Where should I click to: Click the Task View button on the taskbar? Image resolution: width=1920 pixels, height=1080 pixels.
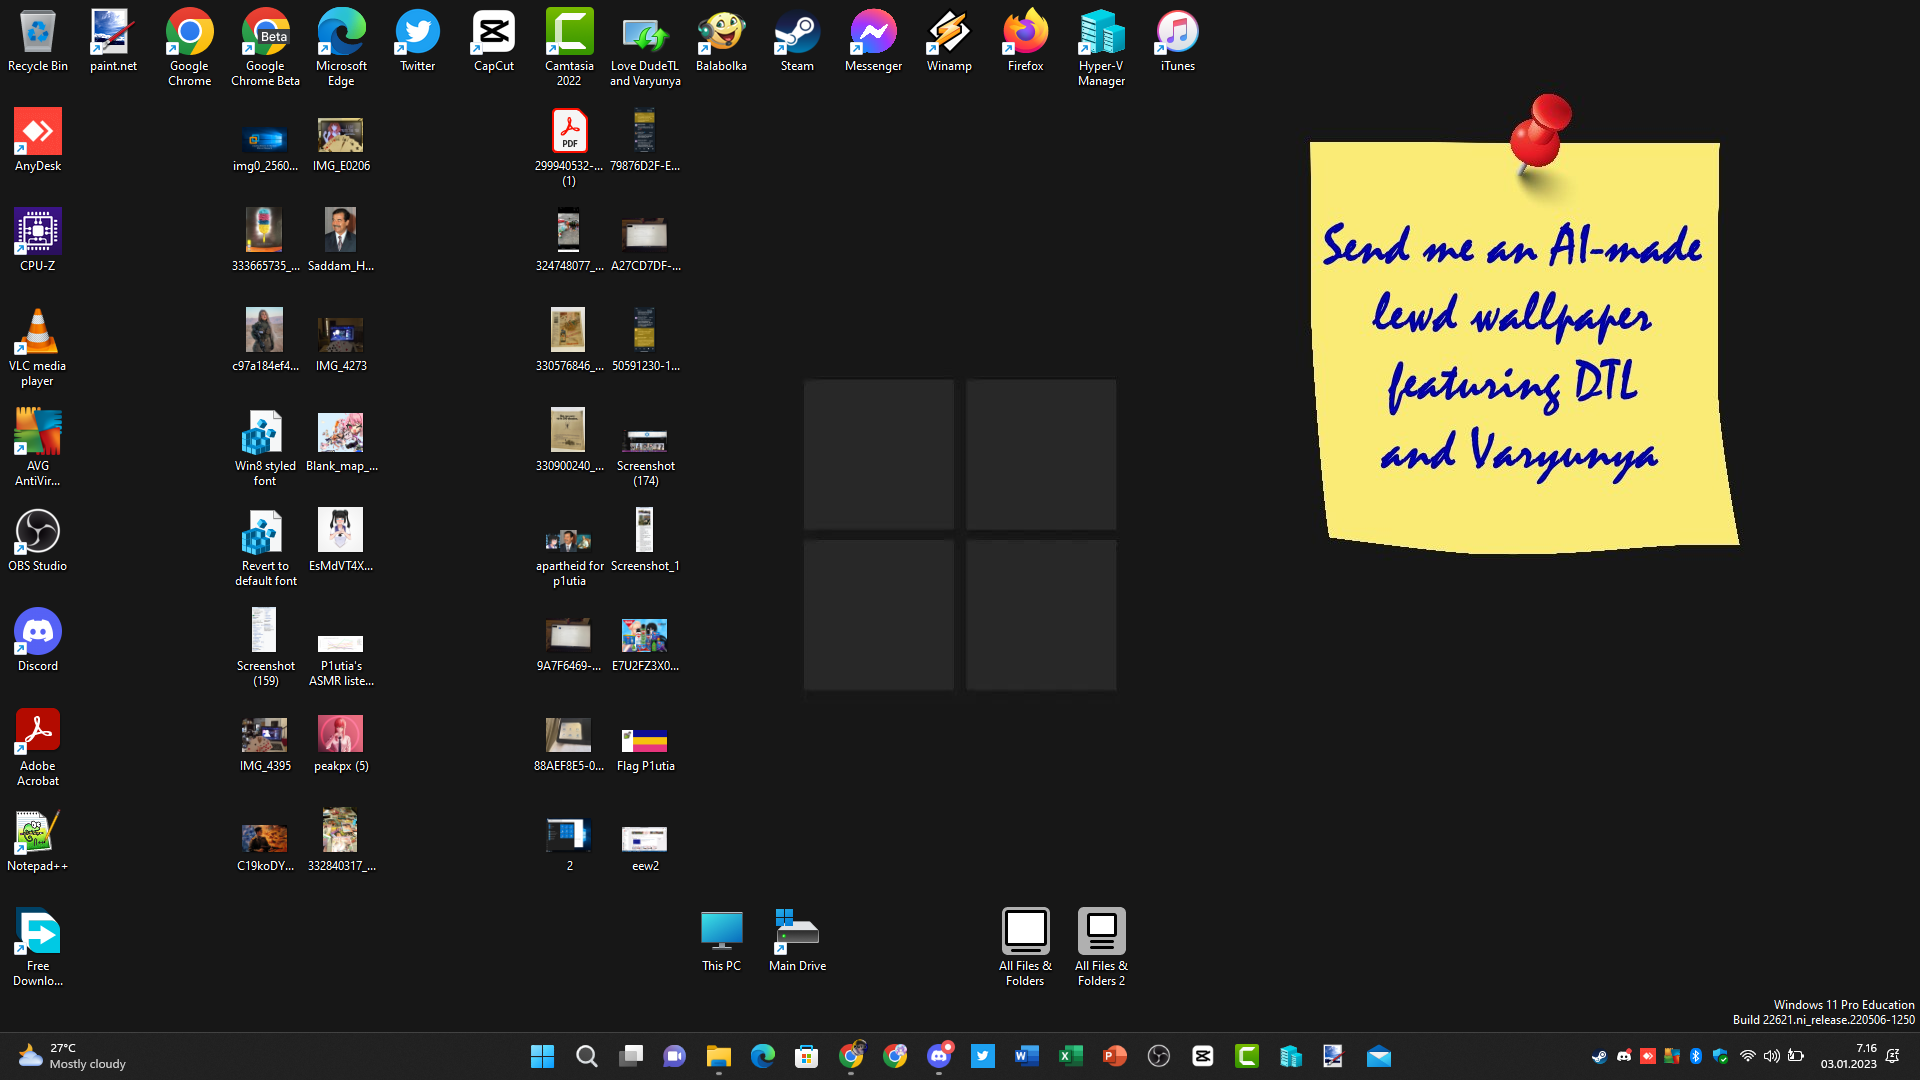click(x=630, y=1056)
